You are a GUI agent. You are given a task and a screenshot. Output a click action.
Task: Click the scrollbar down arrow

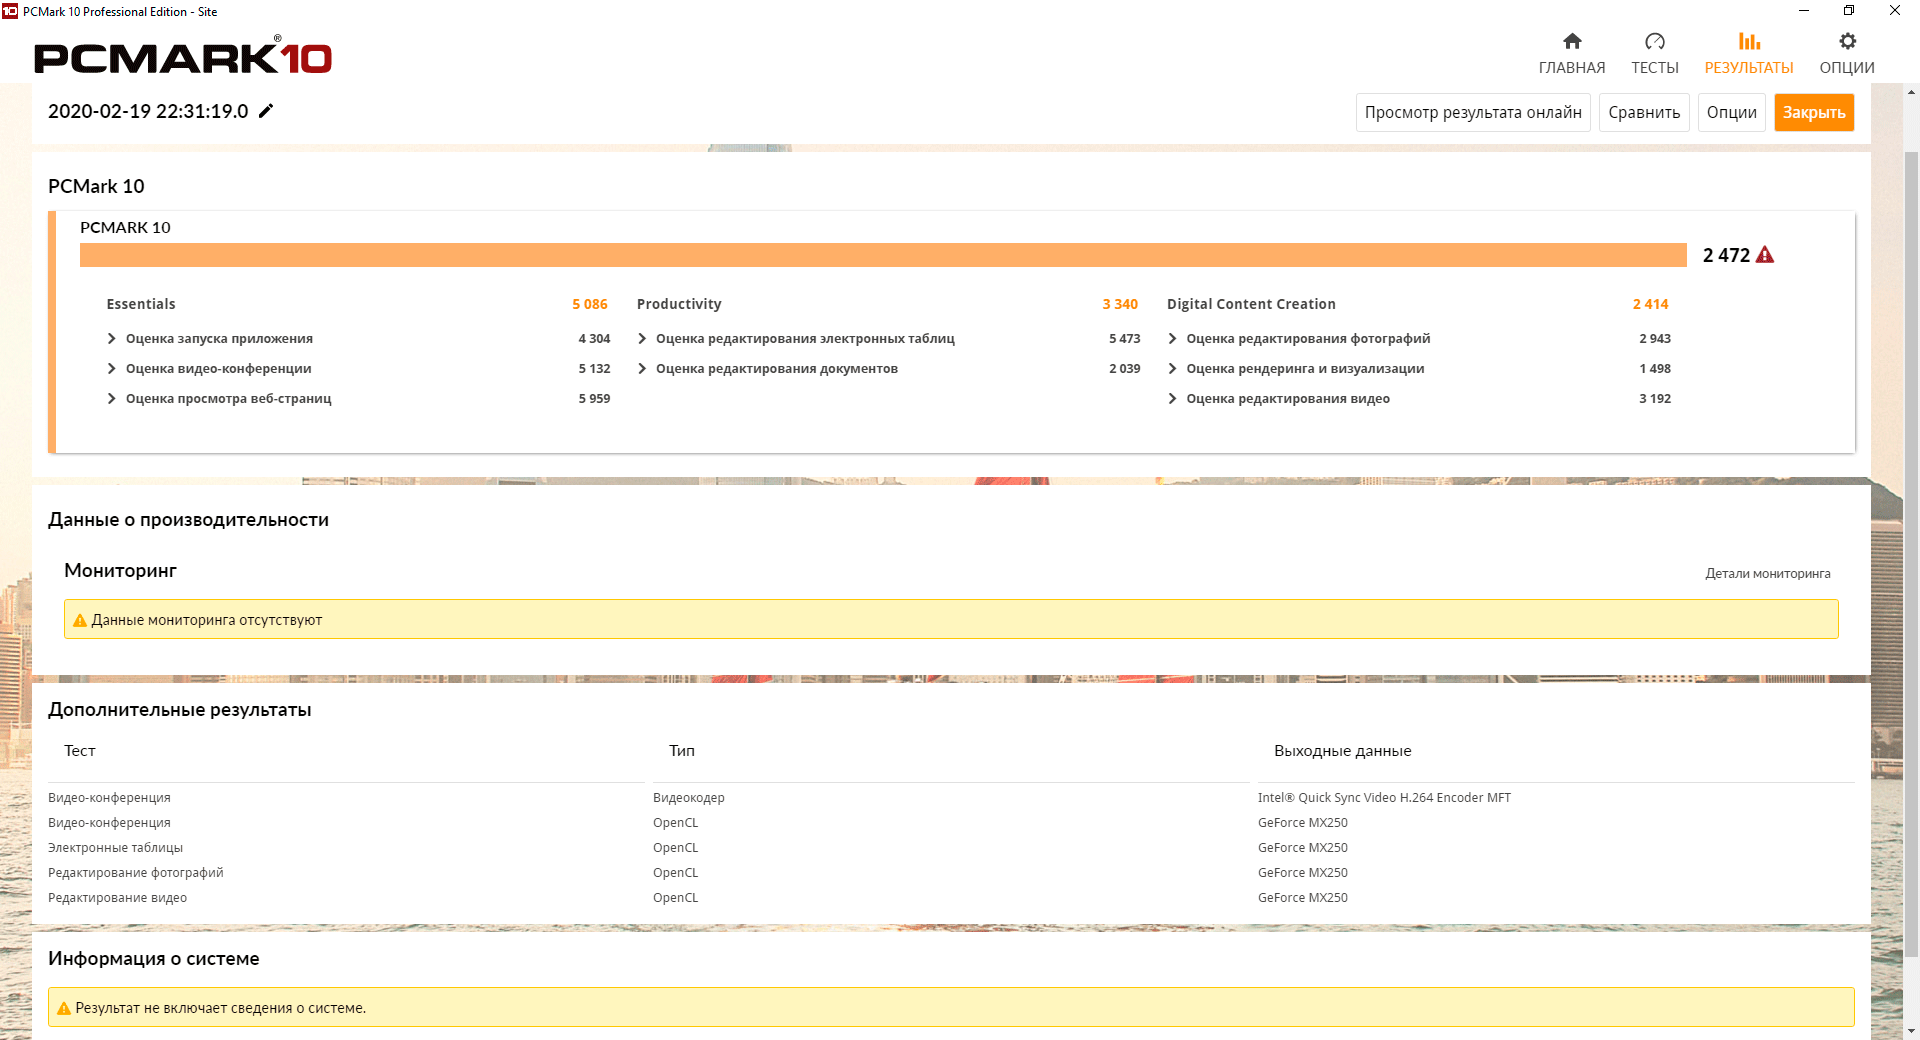(1911, 1030)
